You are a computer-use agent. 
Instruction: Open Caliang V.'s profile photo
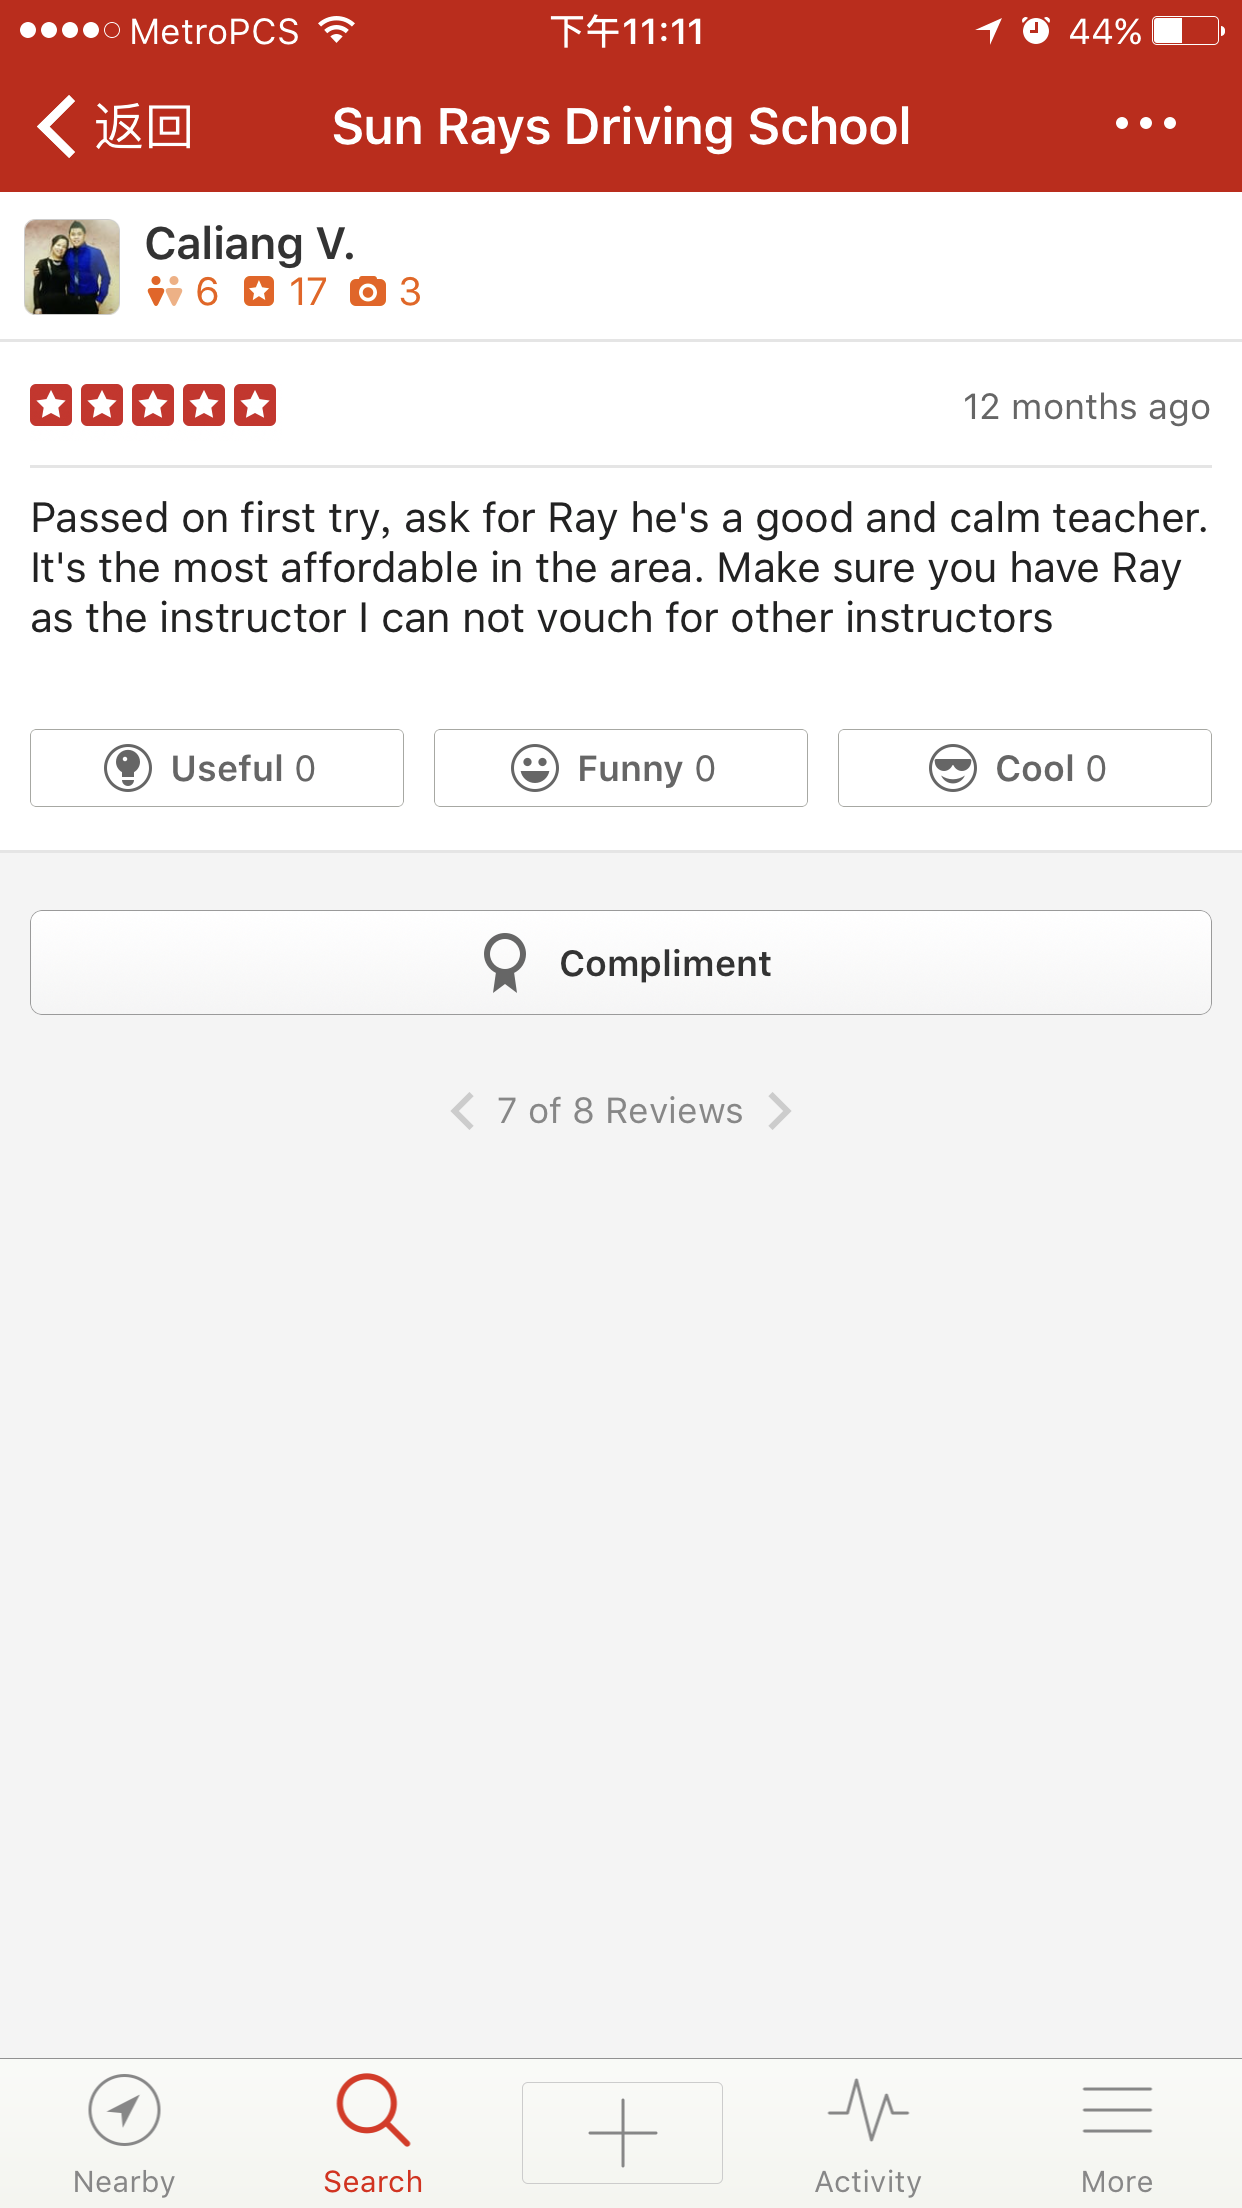tap(72, 267)
